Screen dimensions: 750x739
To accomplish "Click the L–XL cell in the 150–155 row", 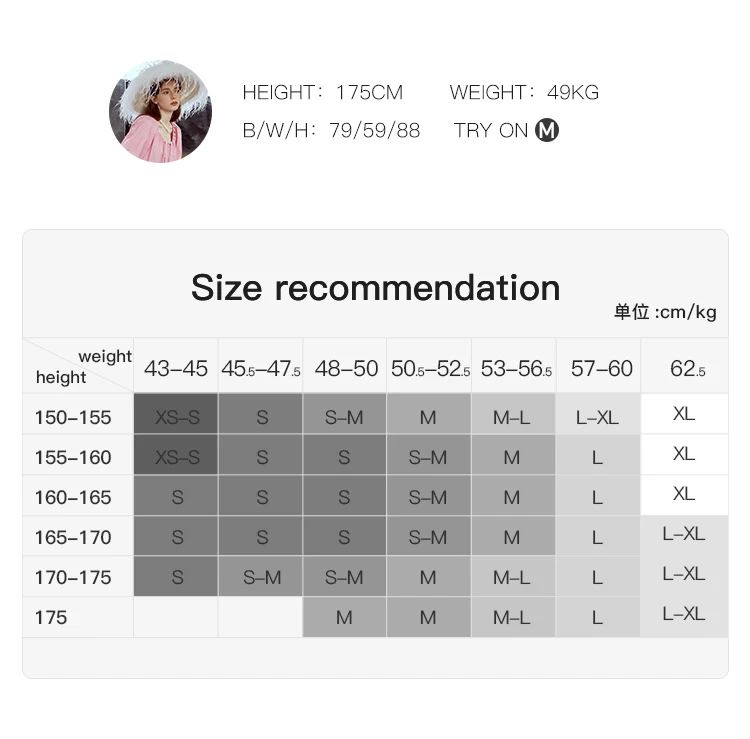I will click(x=597, y=413).
